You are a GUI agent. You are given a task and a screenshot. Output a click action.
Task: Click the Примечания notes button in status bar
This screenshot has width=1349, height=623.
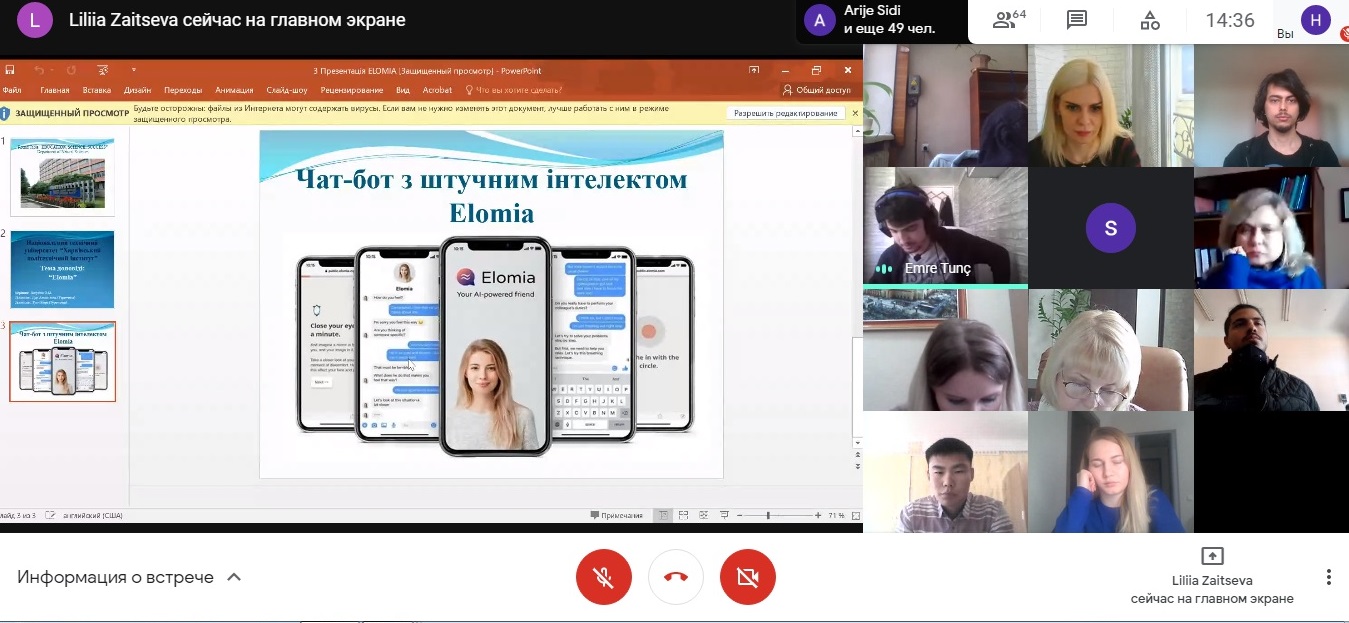coord(617,515)
